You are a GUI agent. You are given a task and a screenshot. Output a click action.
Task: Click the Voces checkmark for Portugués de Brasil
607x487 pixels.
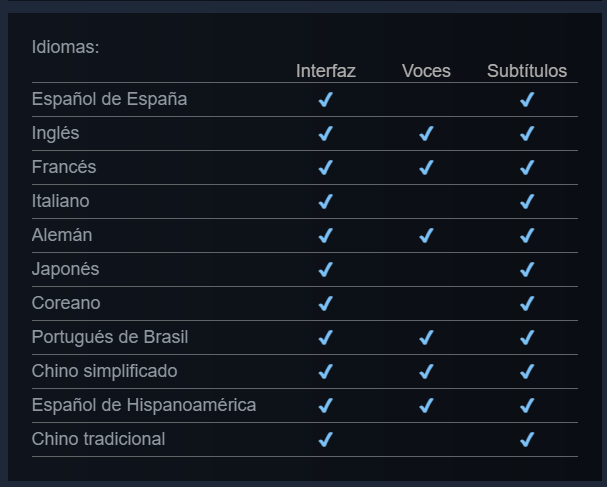[x=426, y=338]
